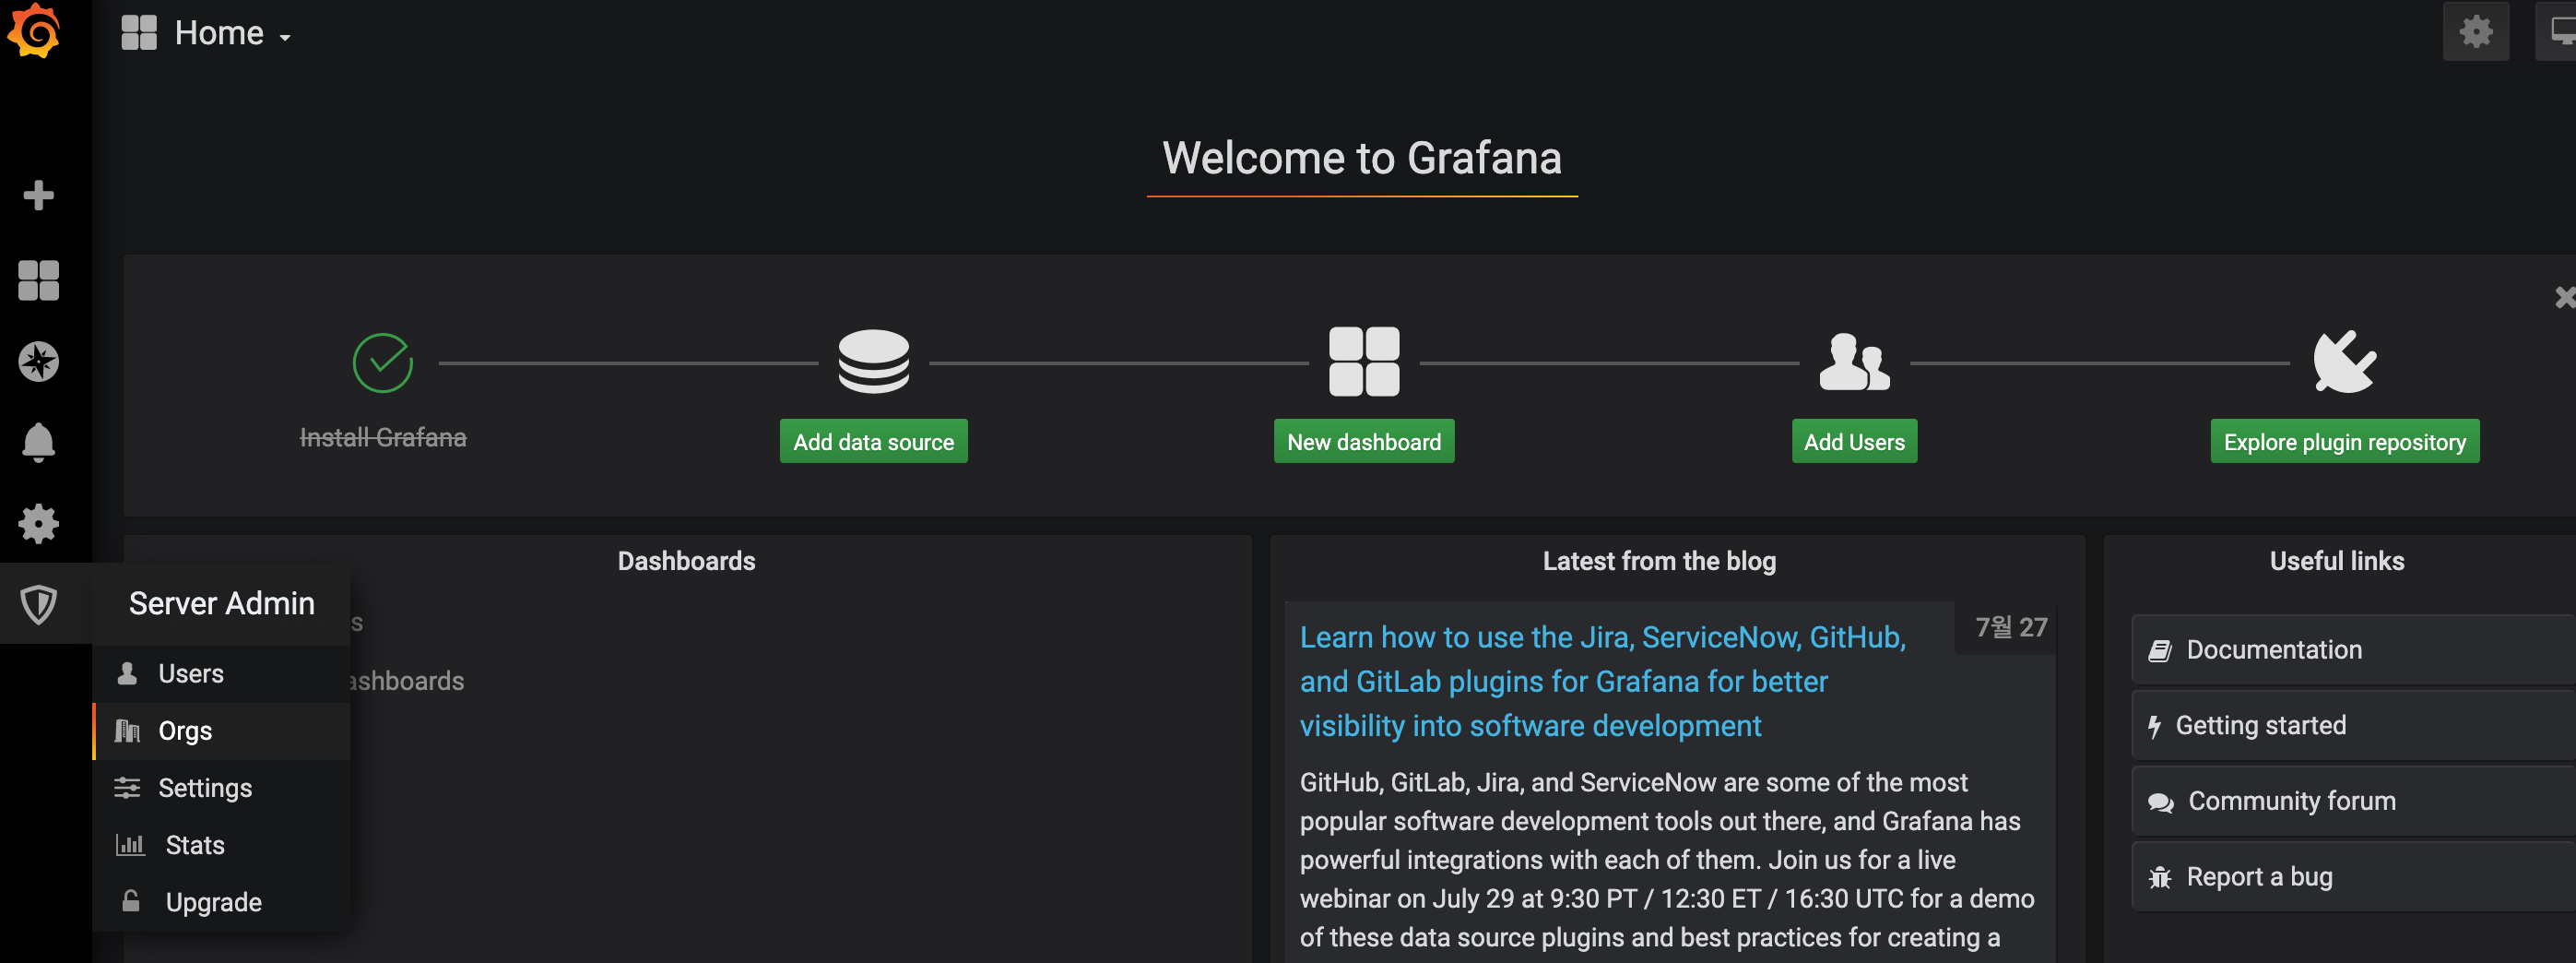Click the database data source icon
The height and width of the screenshot is (963, 2576).
[873, 362]
